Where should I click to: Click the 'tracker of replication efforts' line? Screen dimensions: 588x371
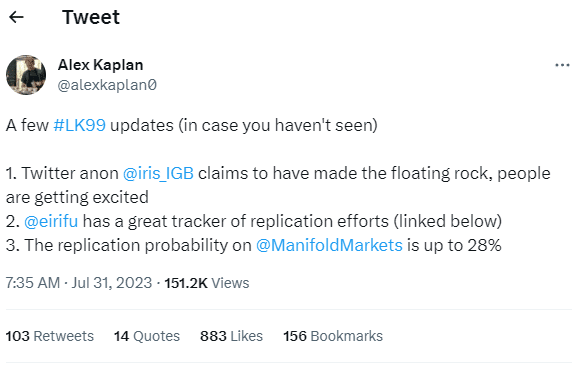pyautogui.click(x=254, y=221)
